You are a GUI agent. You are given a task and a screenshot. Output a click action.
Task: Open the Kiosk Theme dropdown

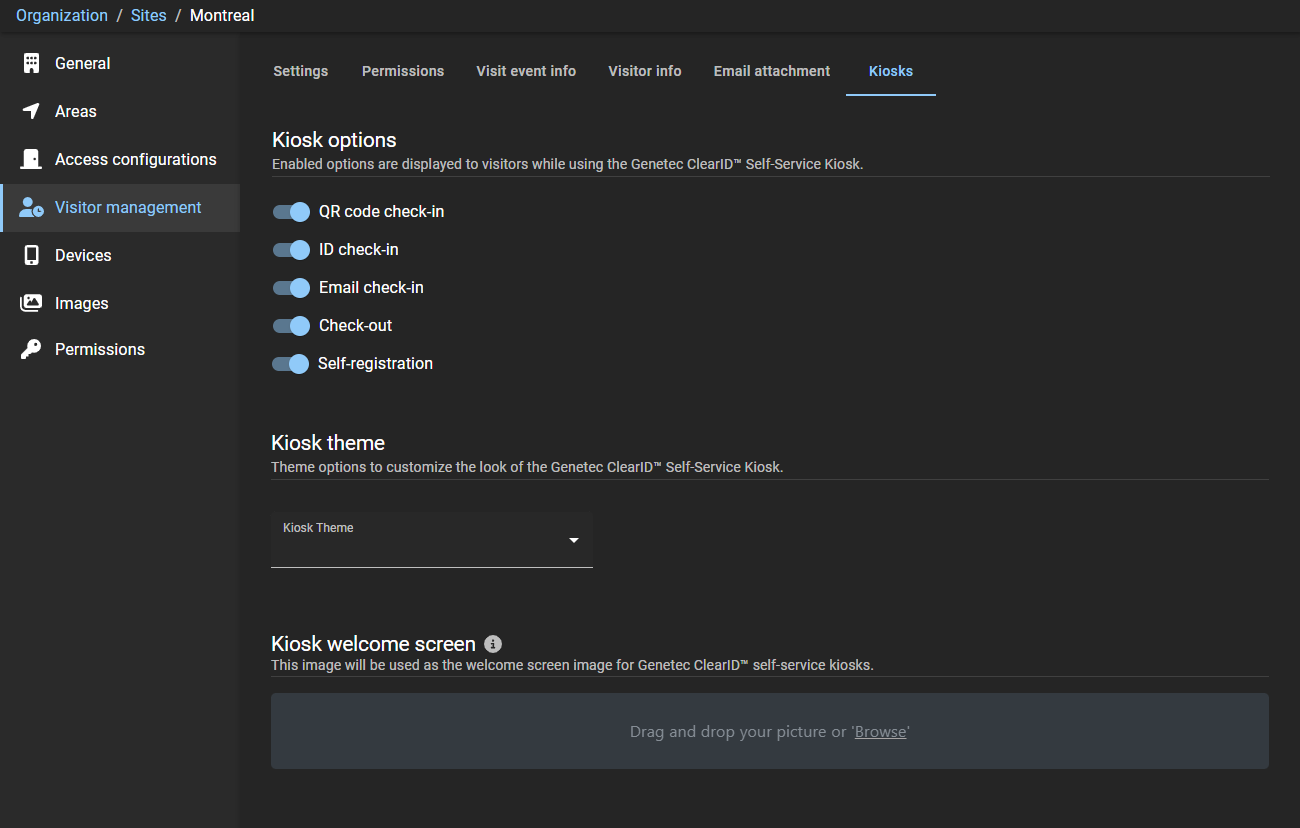(x=431, y=540)
